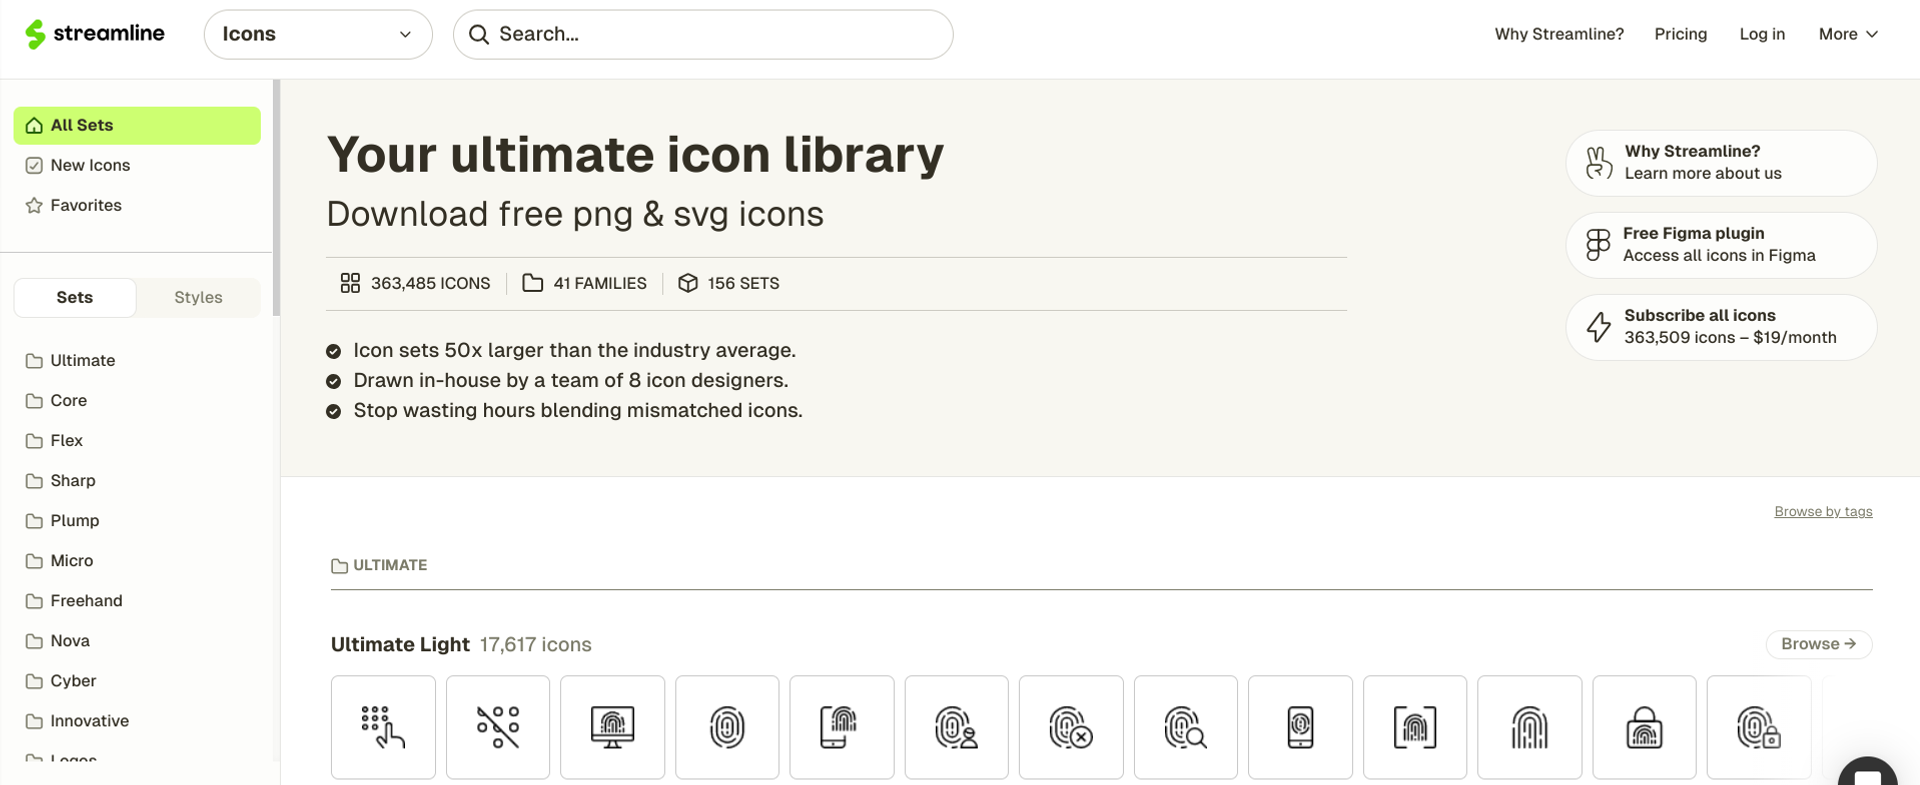Open the Icons category dropdown
The image size is (1920, 785).
[x=318, y=33]
